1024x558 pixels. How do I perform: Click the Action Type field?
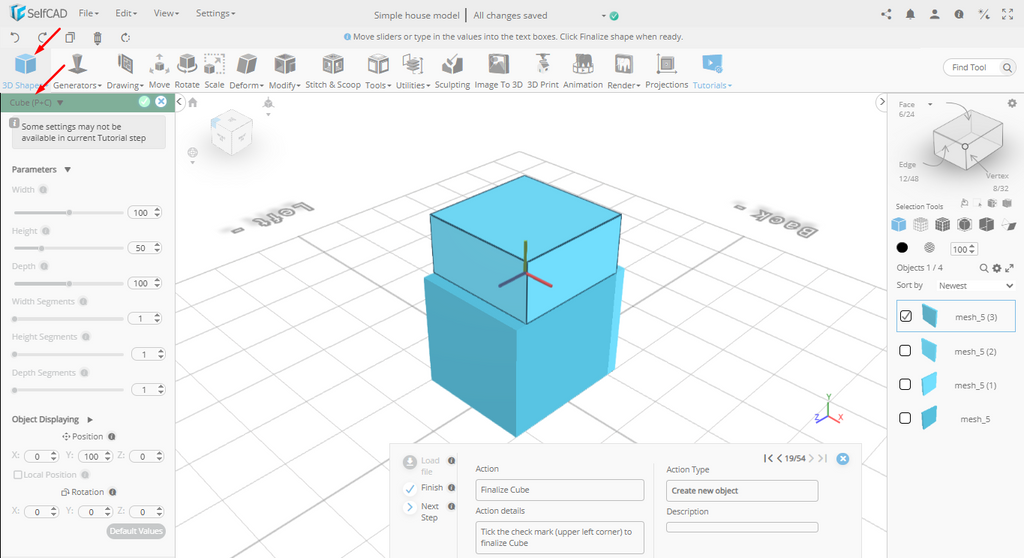click(x=742, y=491)
